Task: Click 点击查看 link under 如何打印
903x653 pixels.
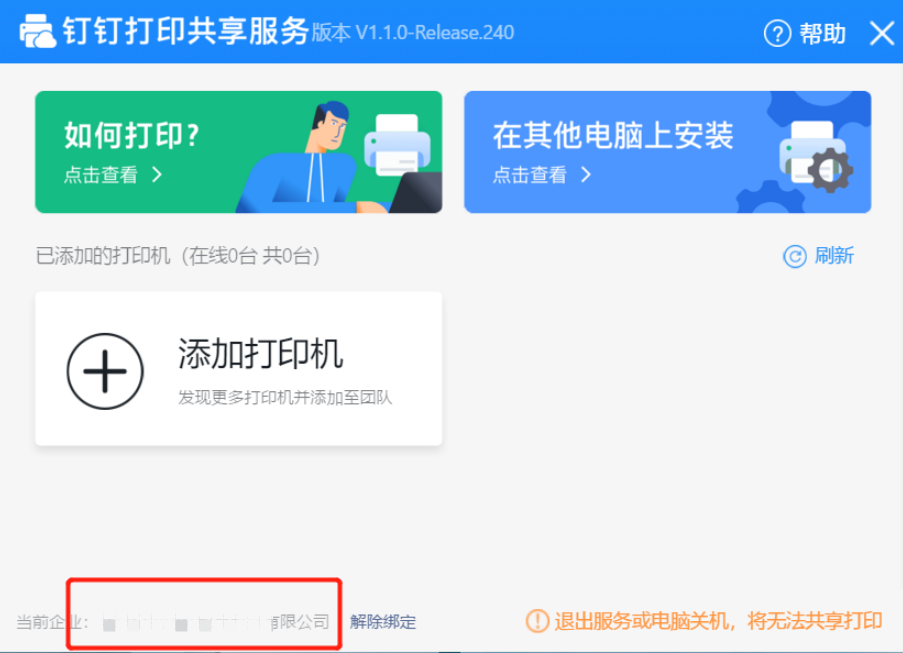Action: (x=101, y=174)
